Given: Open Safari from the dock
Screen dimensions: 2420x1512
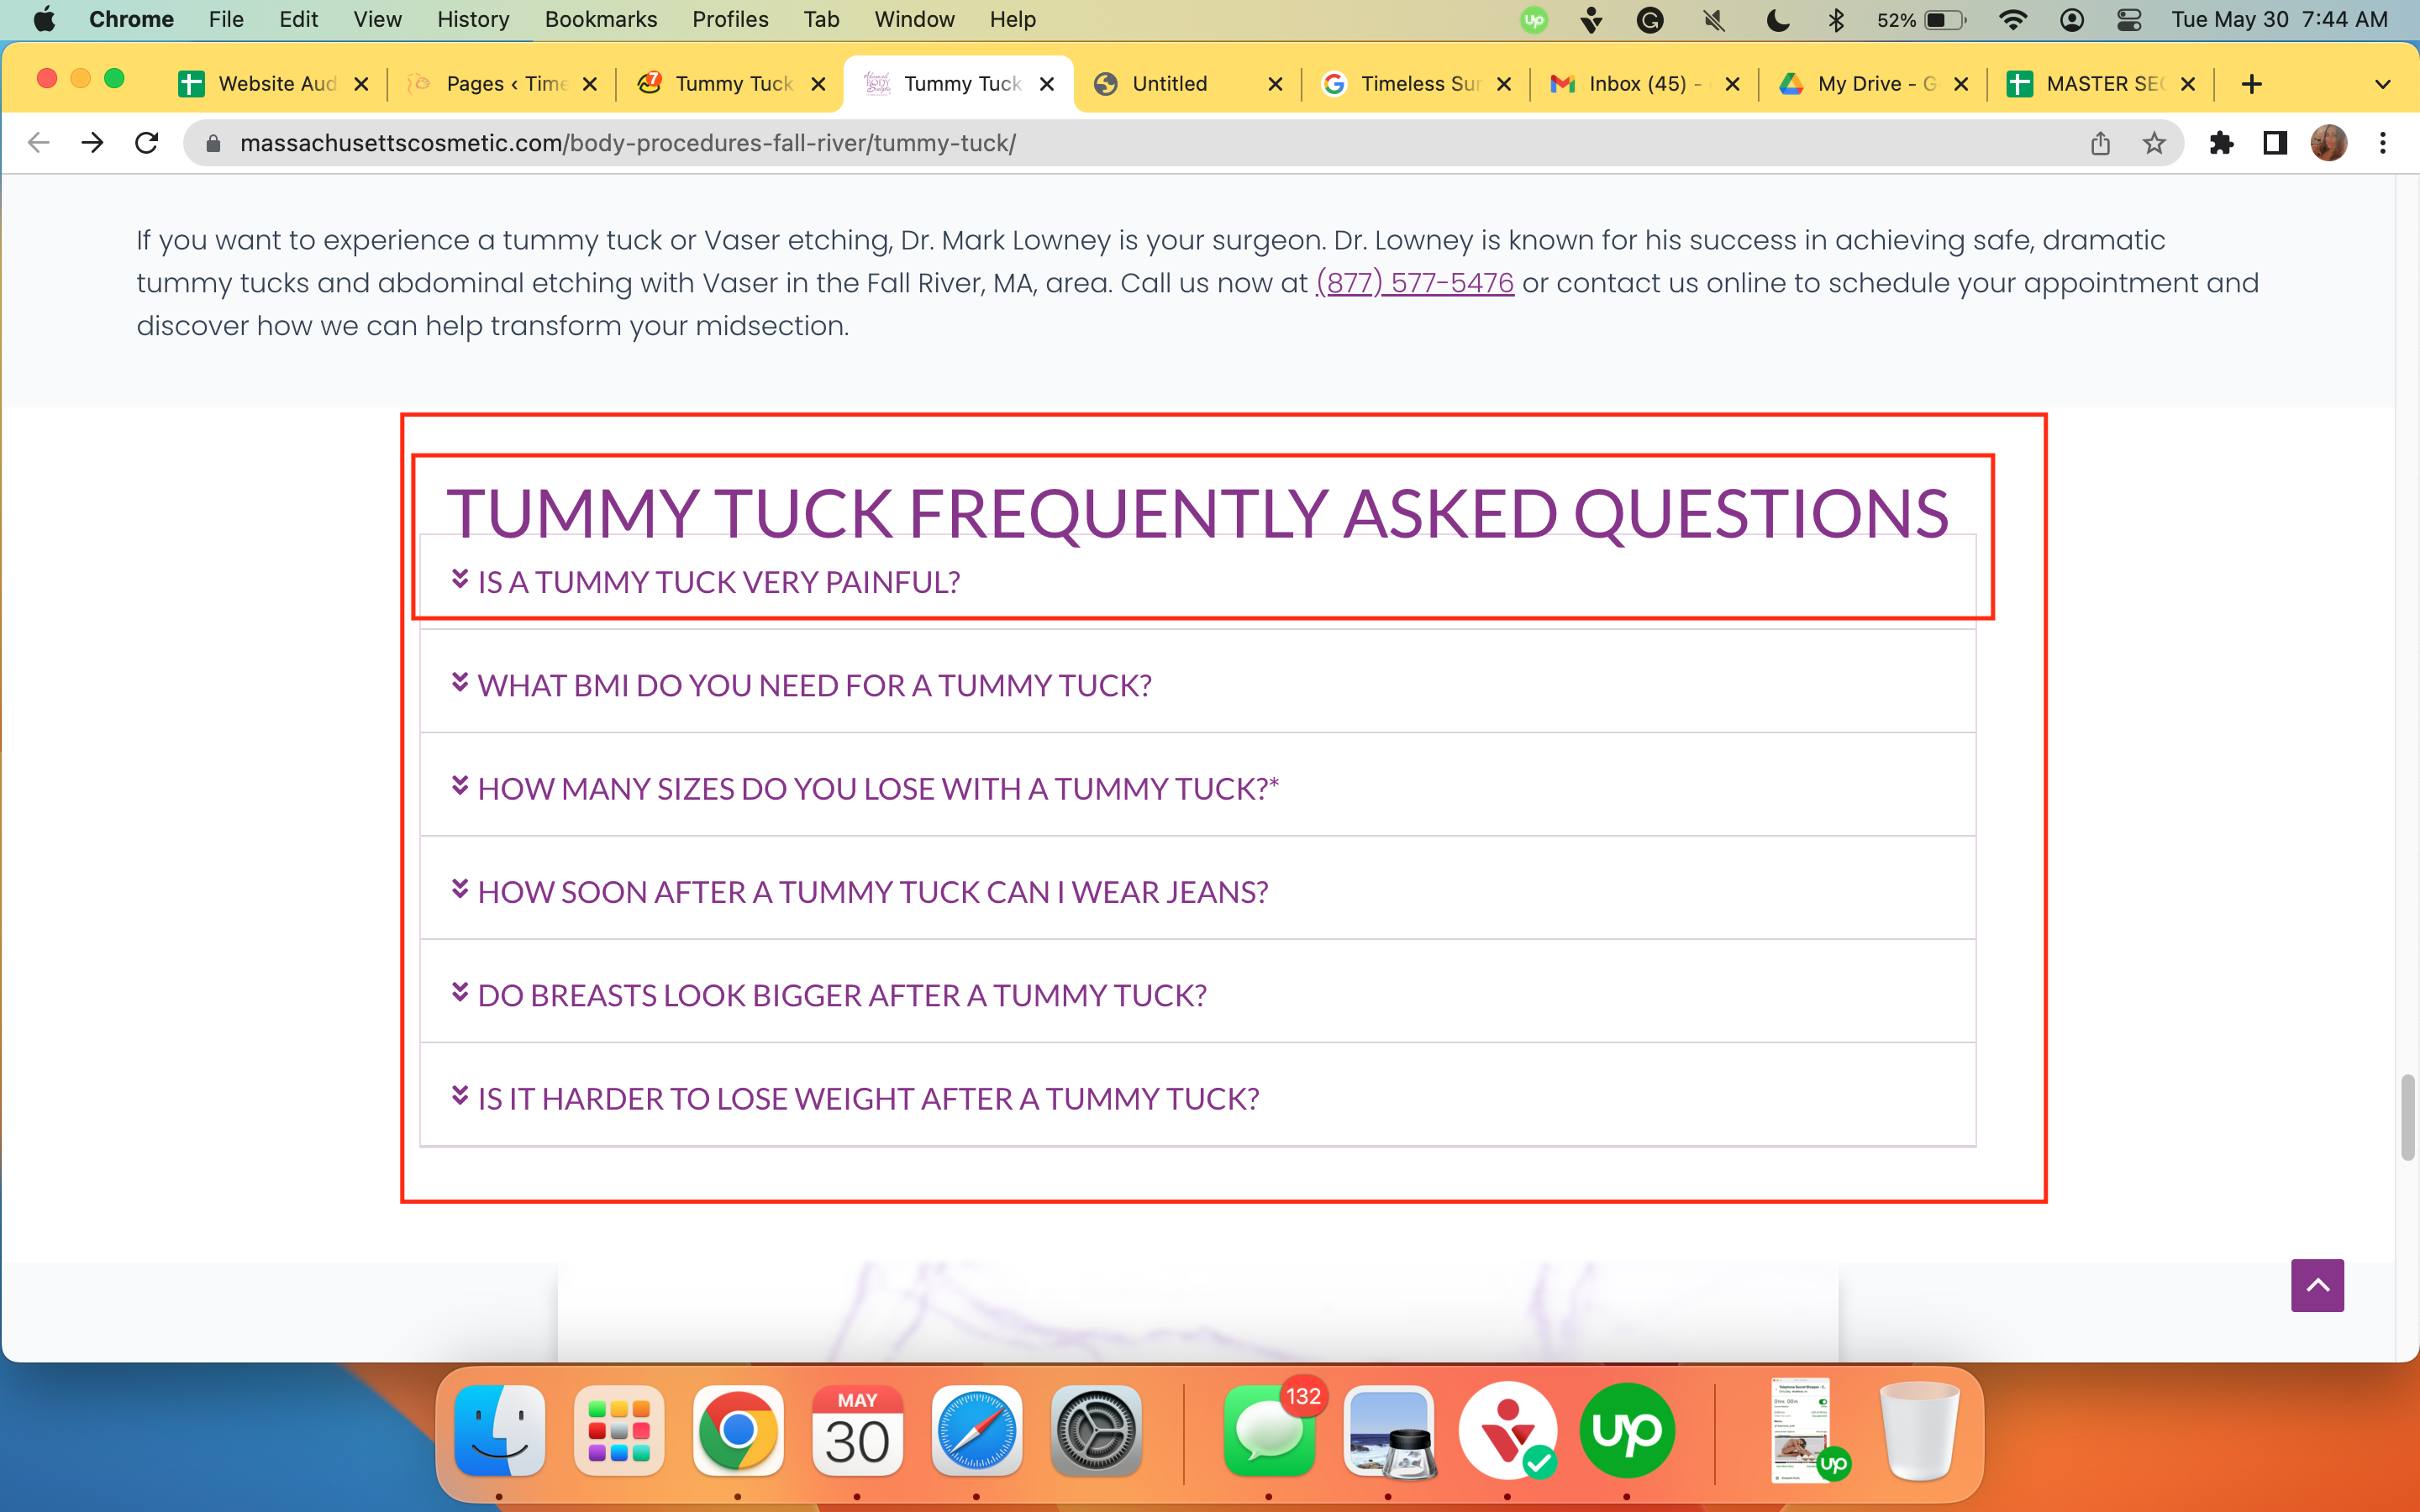Looking at the screenshot, I should pos(976,1431).
